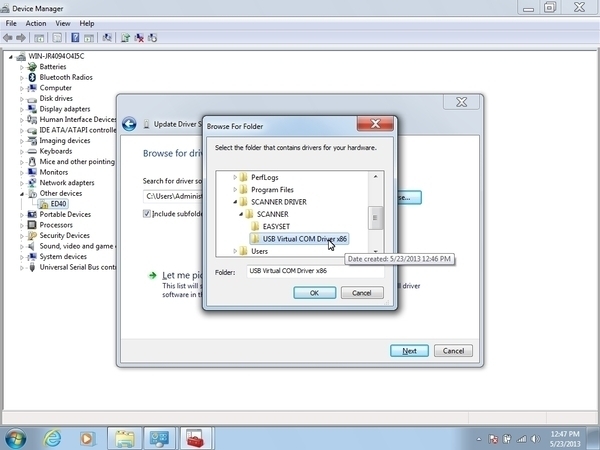Expand the PerfLogs folder node

click(235, 177)
